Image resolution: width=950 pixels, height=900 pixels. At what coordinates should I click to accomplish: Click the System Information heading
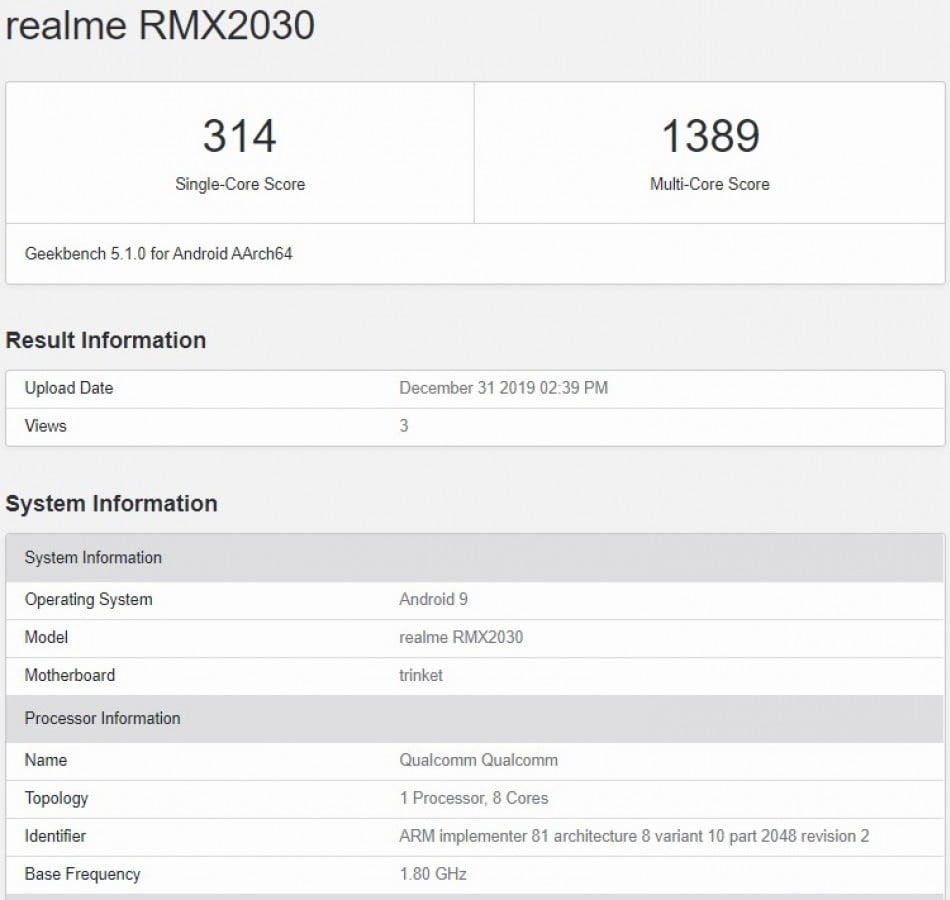pyautogui.click(x=112, y=504)
